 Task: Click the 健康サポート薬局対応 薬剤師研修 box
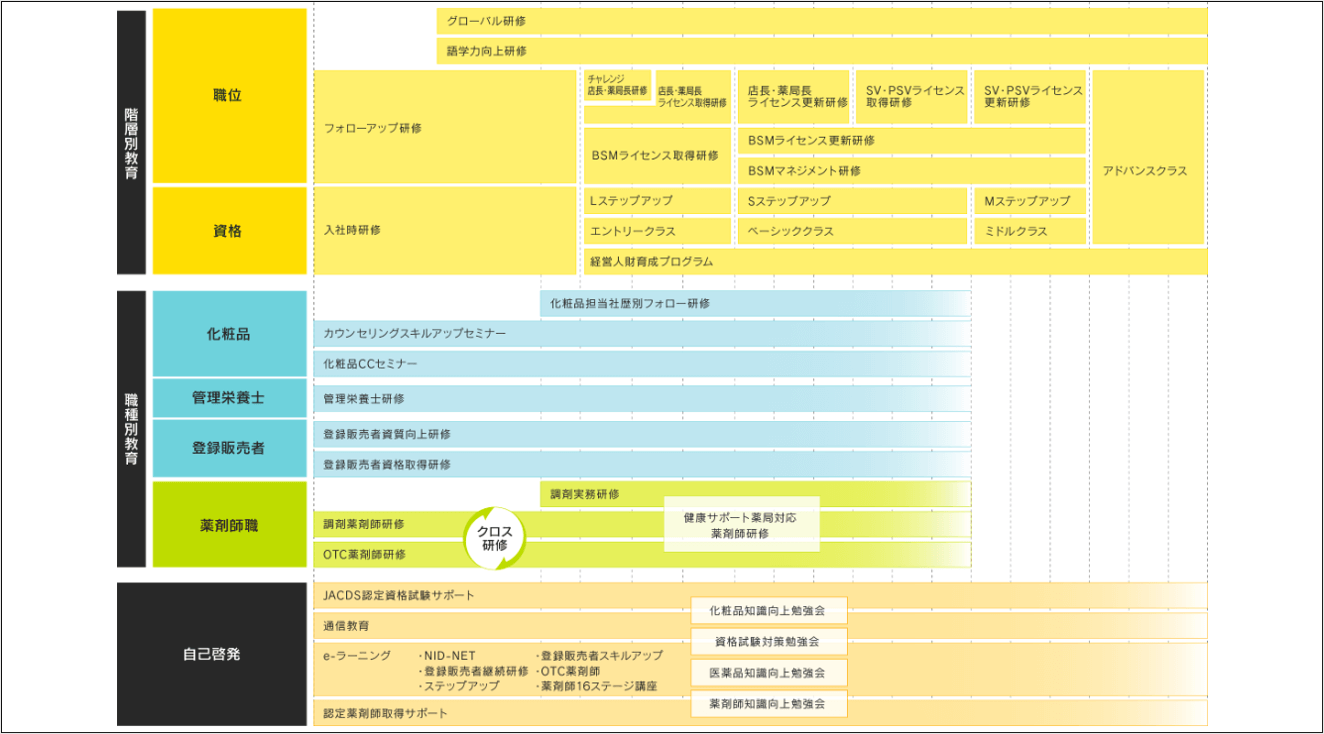pos(741,525)
